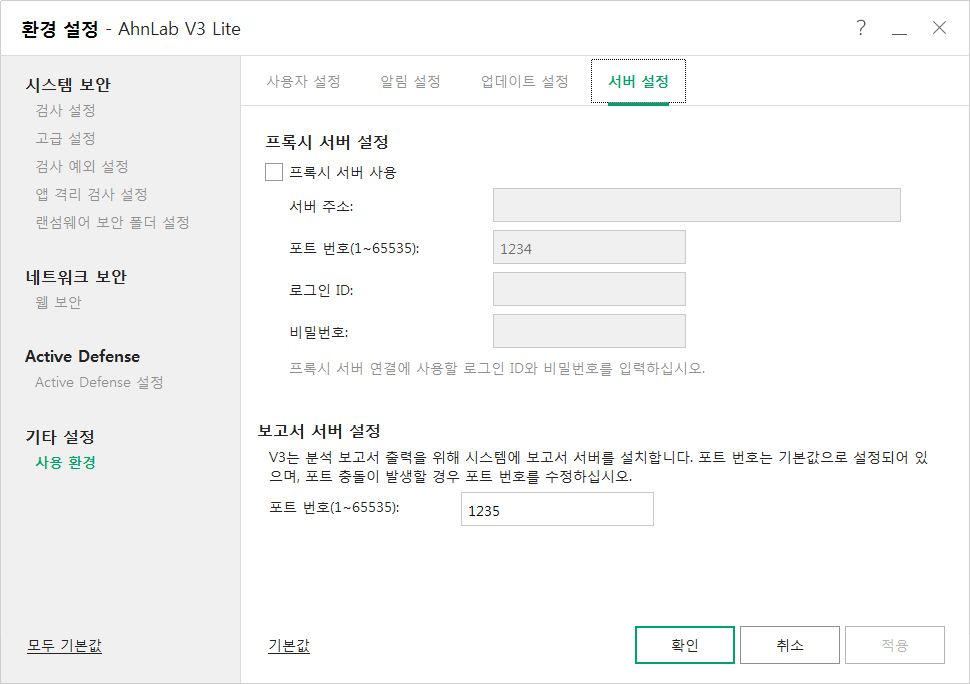The height and width of the screenshot is (684, 970).
Task: Close the 환경 설정 window
Action: (939, 28)
